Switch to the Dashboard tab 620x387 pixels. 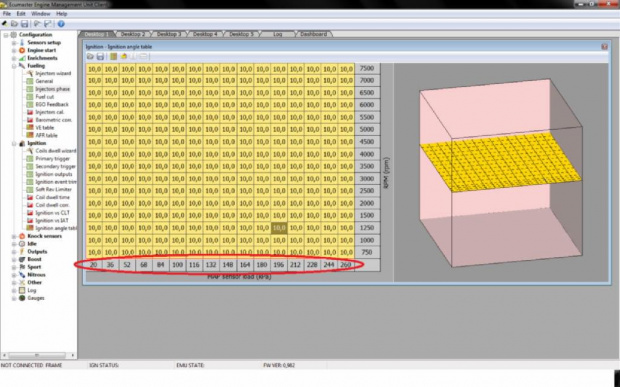(x=313, y=34)
